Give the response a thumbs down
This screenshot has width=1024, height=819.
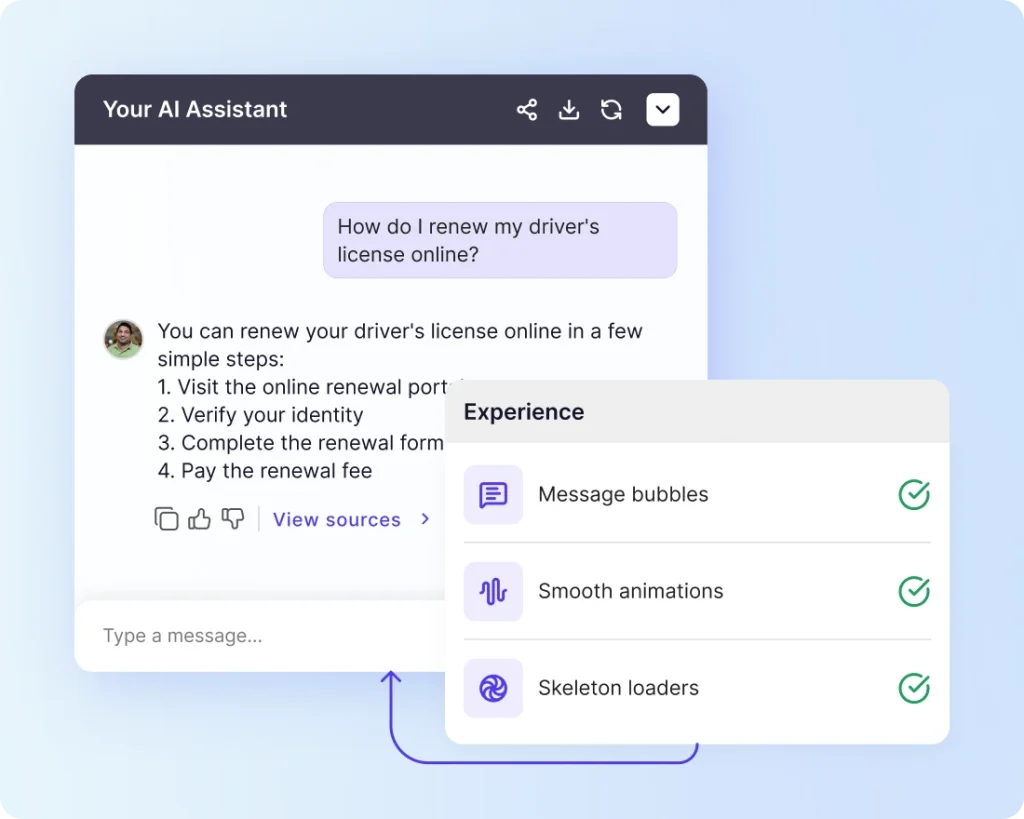232,519
